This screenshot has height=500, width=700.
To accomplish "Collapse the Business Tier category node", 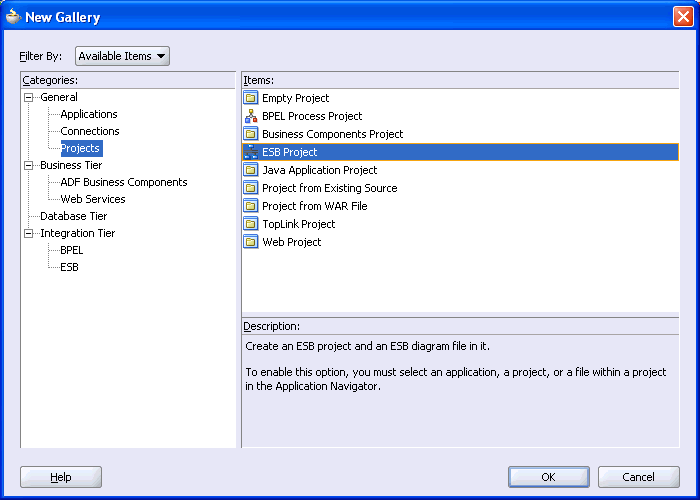I will pos(29,165).
